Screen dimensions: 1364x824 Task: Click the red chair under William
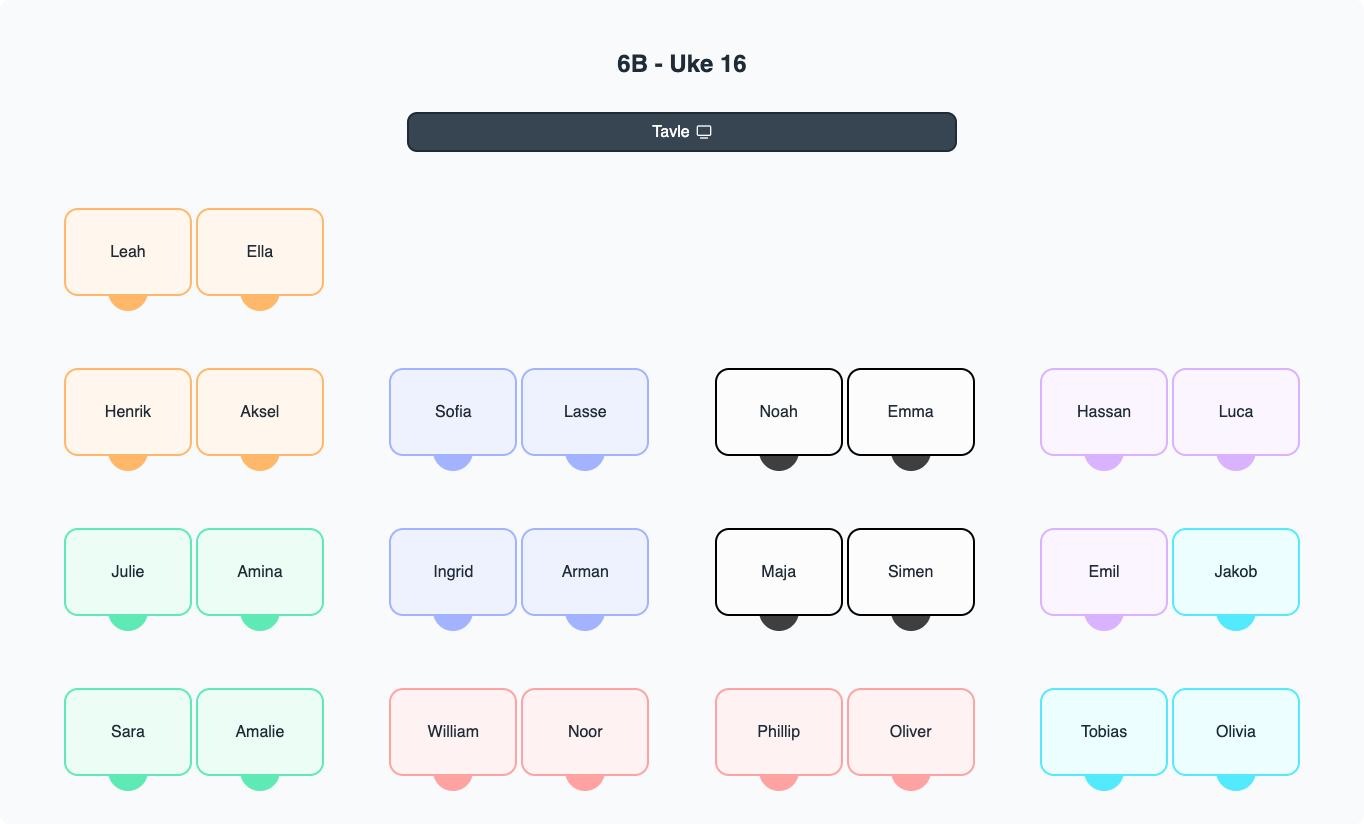click(x=453, y=783)
